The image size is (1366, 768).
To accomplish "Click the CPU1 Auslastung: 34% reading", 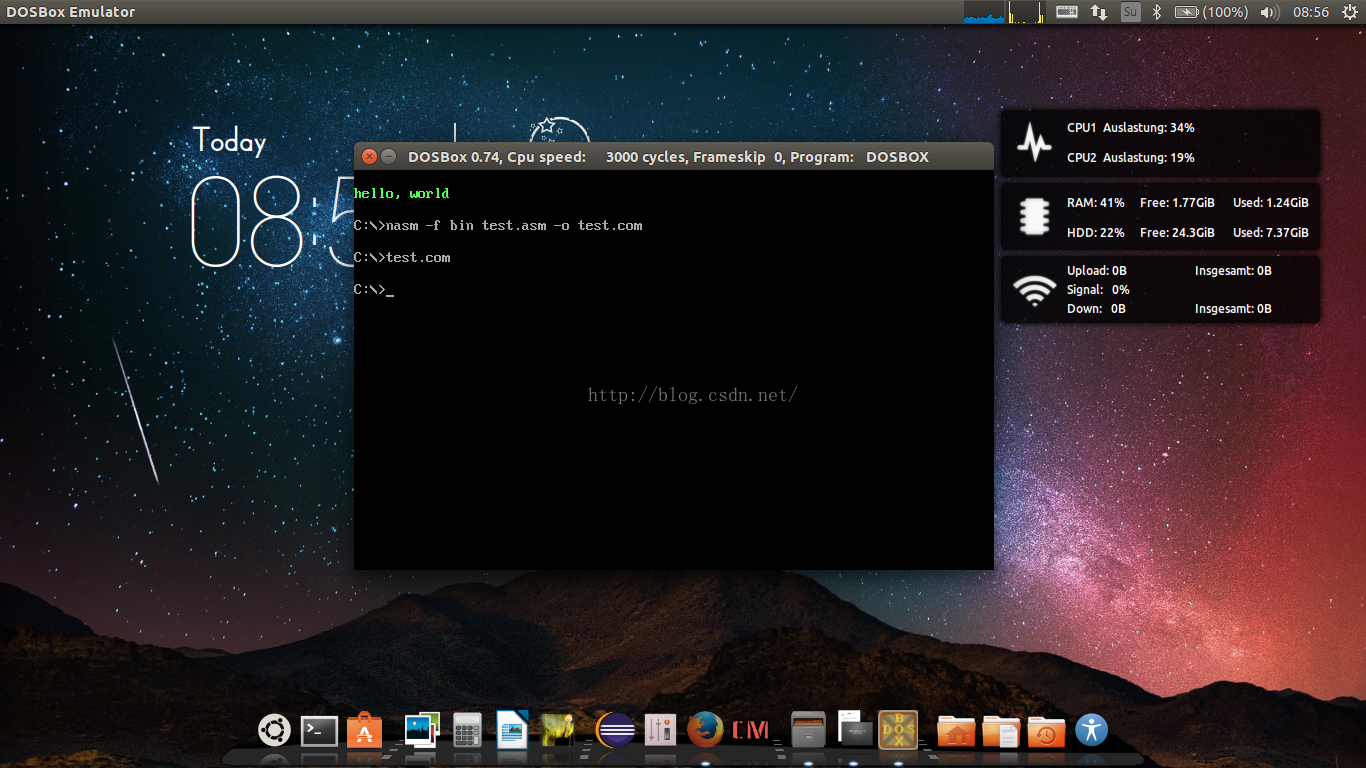I will (1131, 128).
